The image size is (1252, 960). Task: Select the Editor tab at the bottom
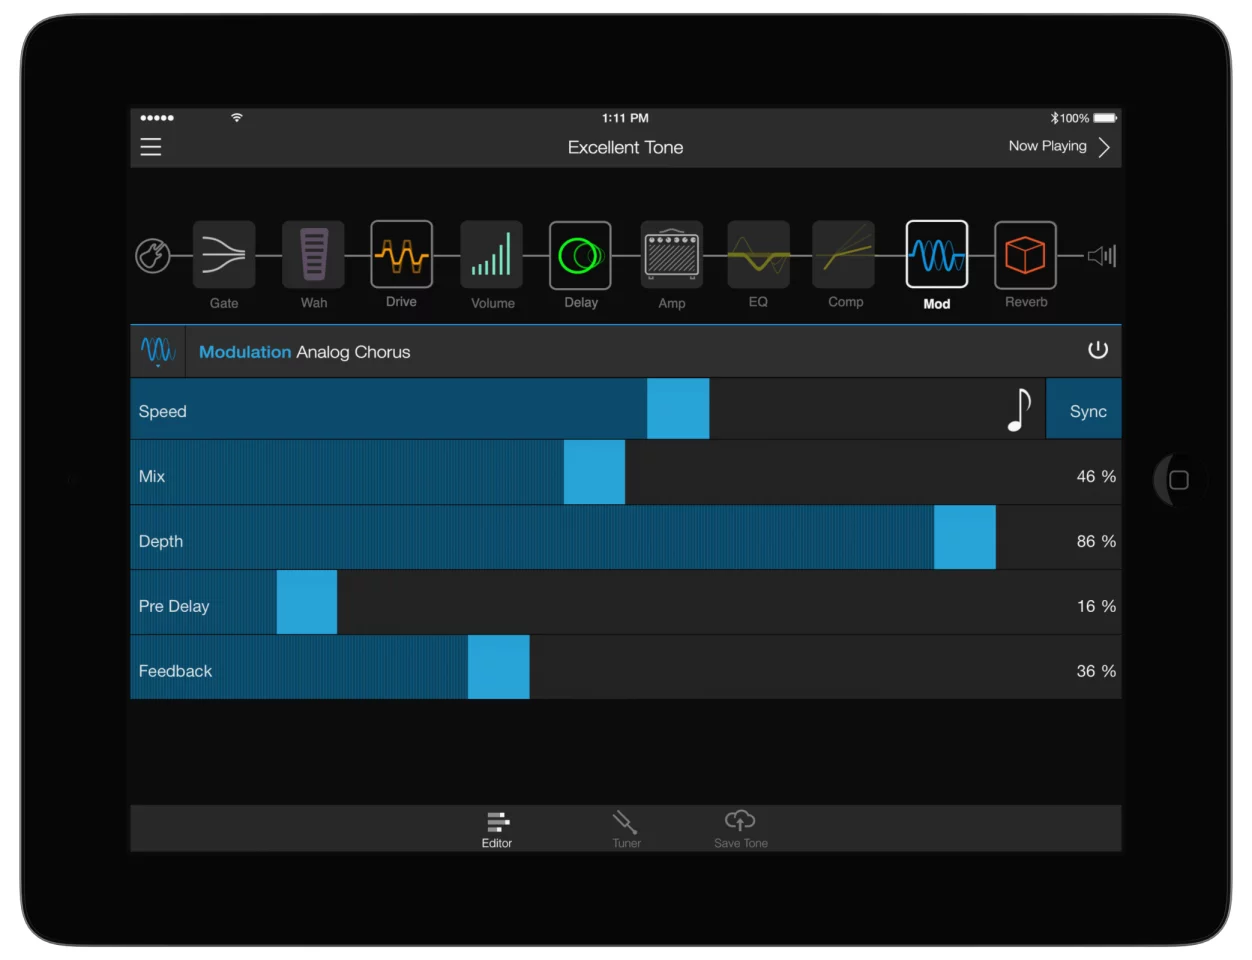pos(497,829)
